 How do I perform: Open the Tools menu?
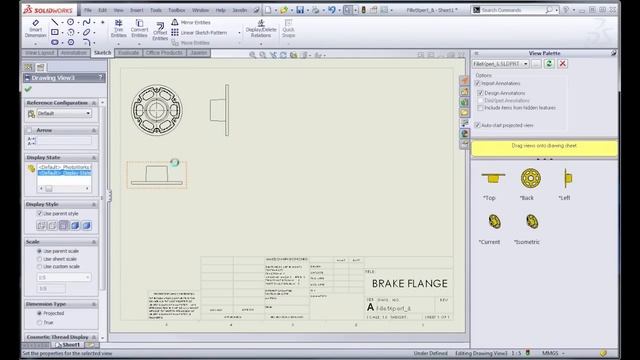pyautogui.click(x=156, y=10)
